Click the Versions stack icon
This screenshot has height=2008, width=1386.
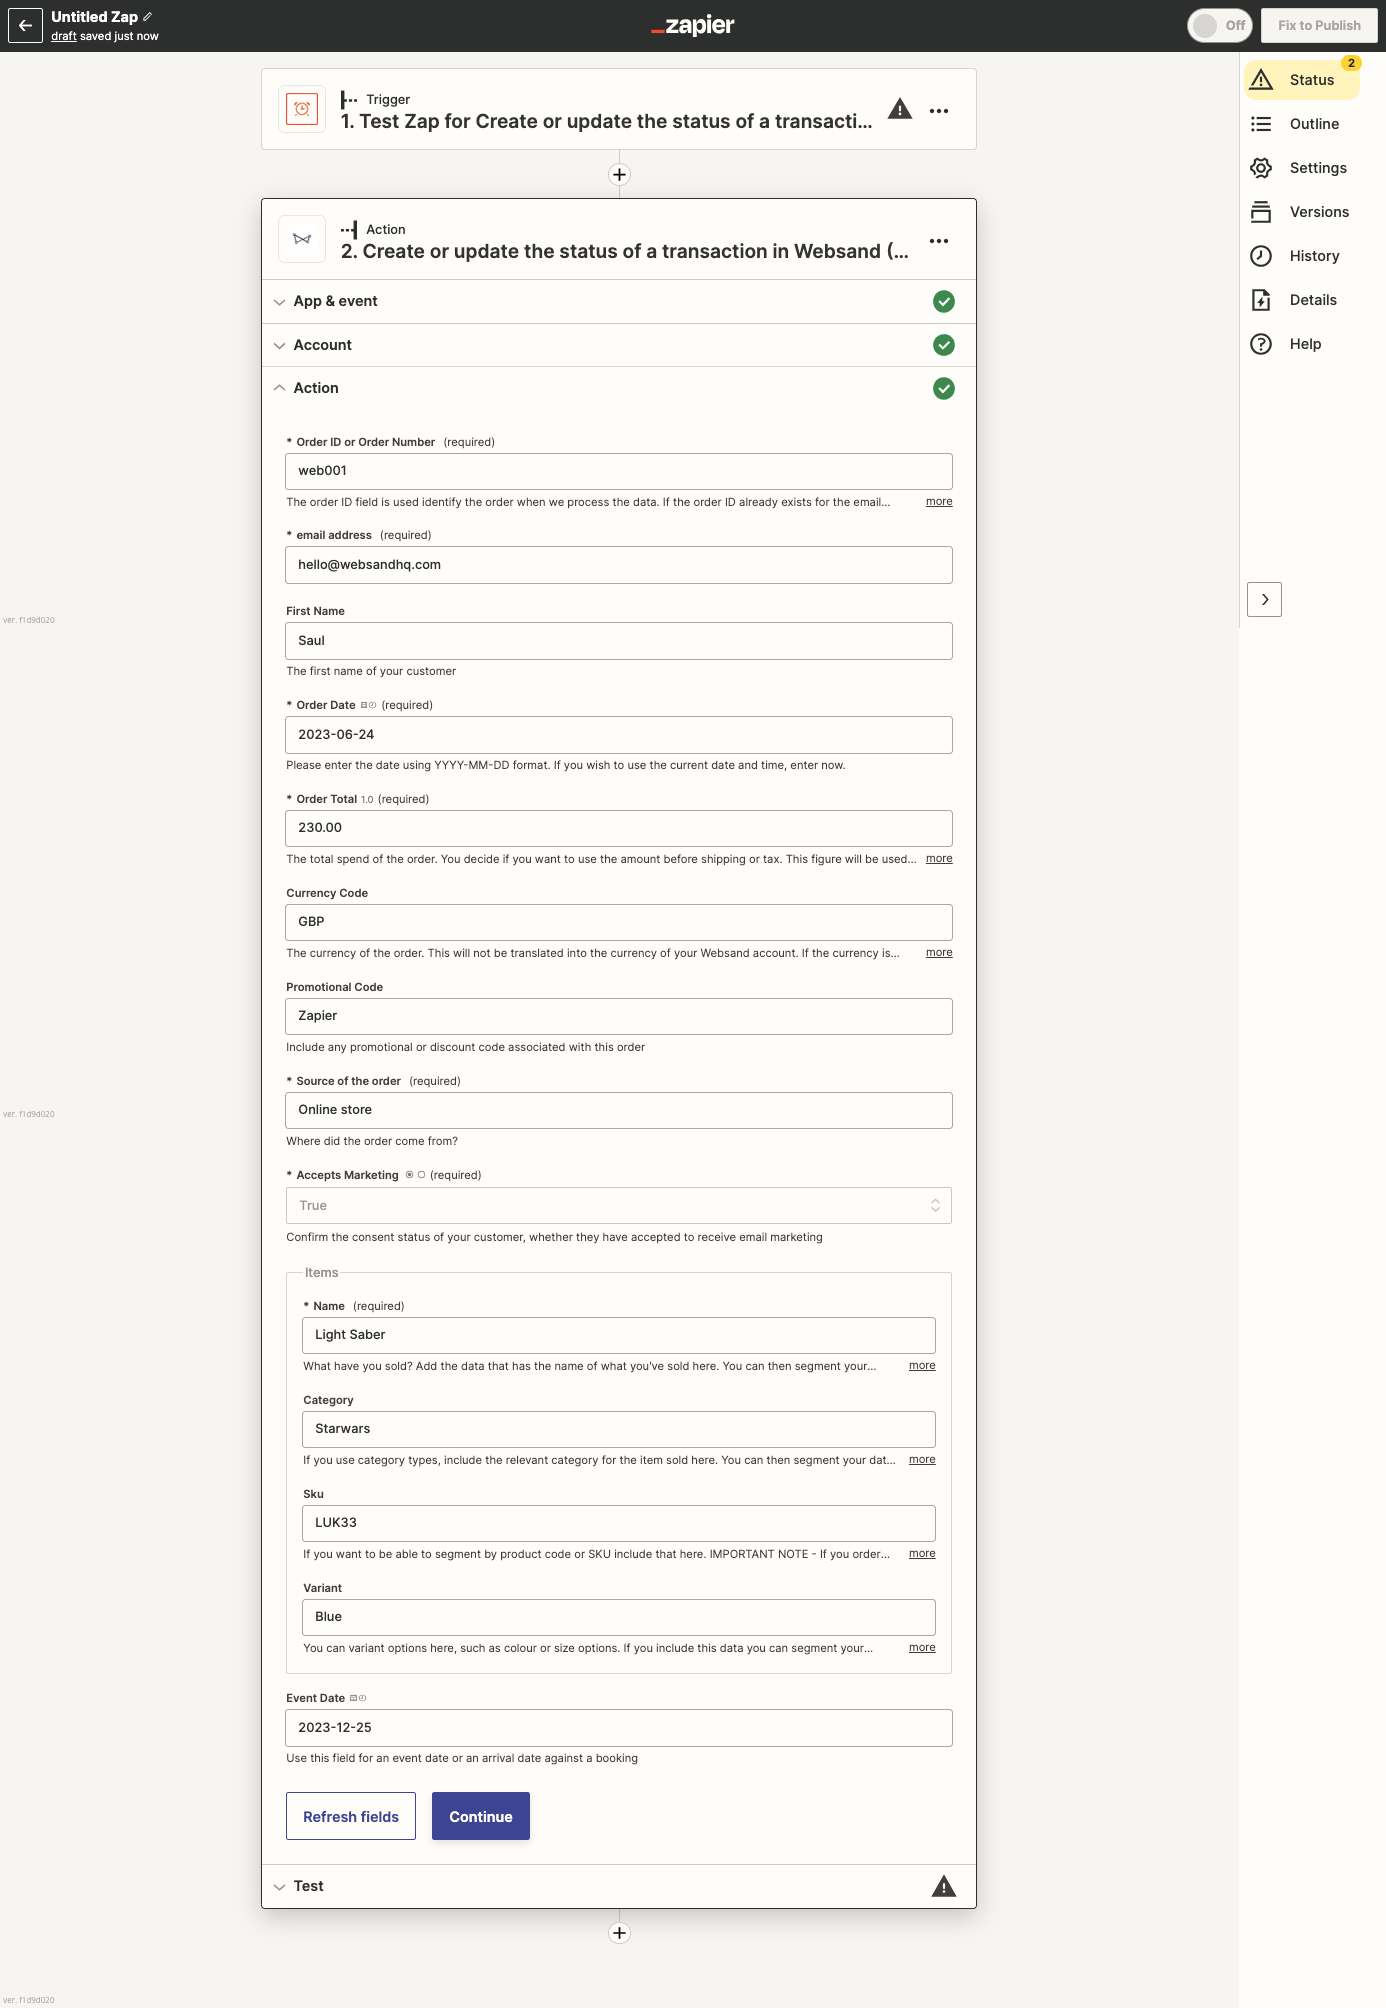[x=1261, y=212]
